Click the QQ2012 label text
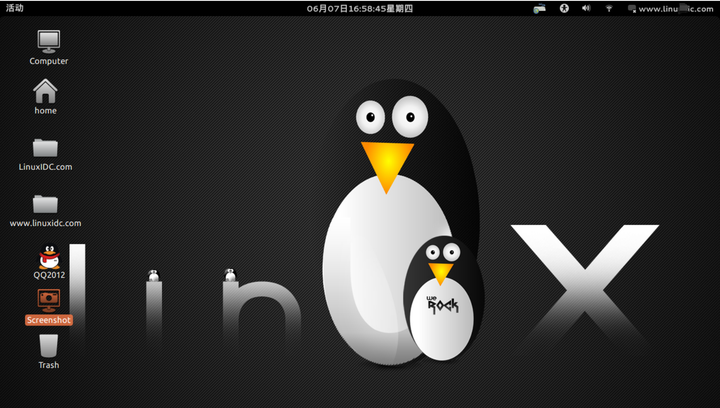 (49, 275)
